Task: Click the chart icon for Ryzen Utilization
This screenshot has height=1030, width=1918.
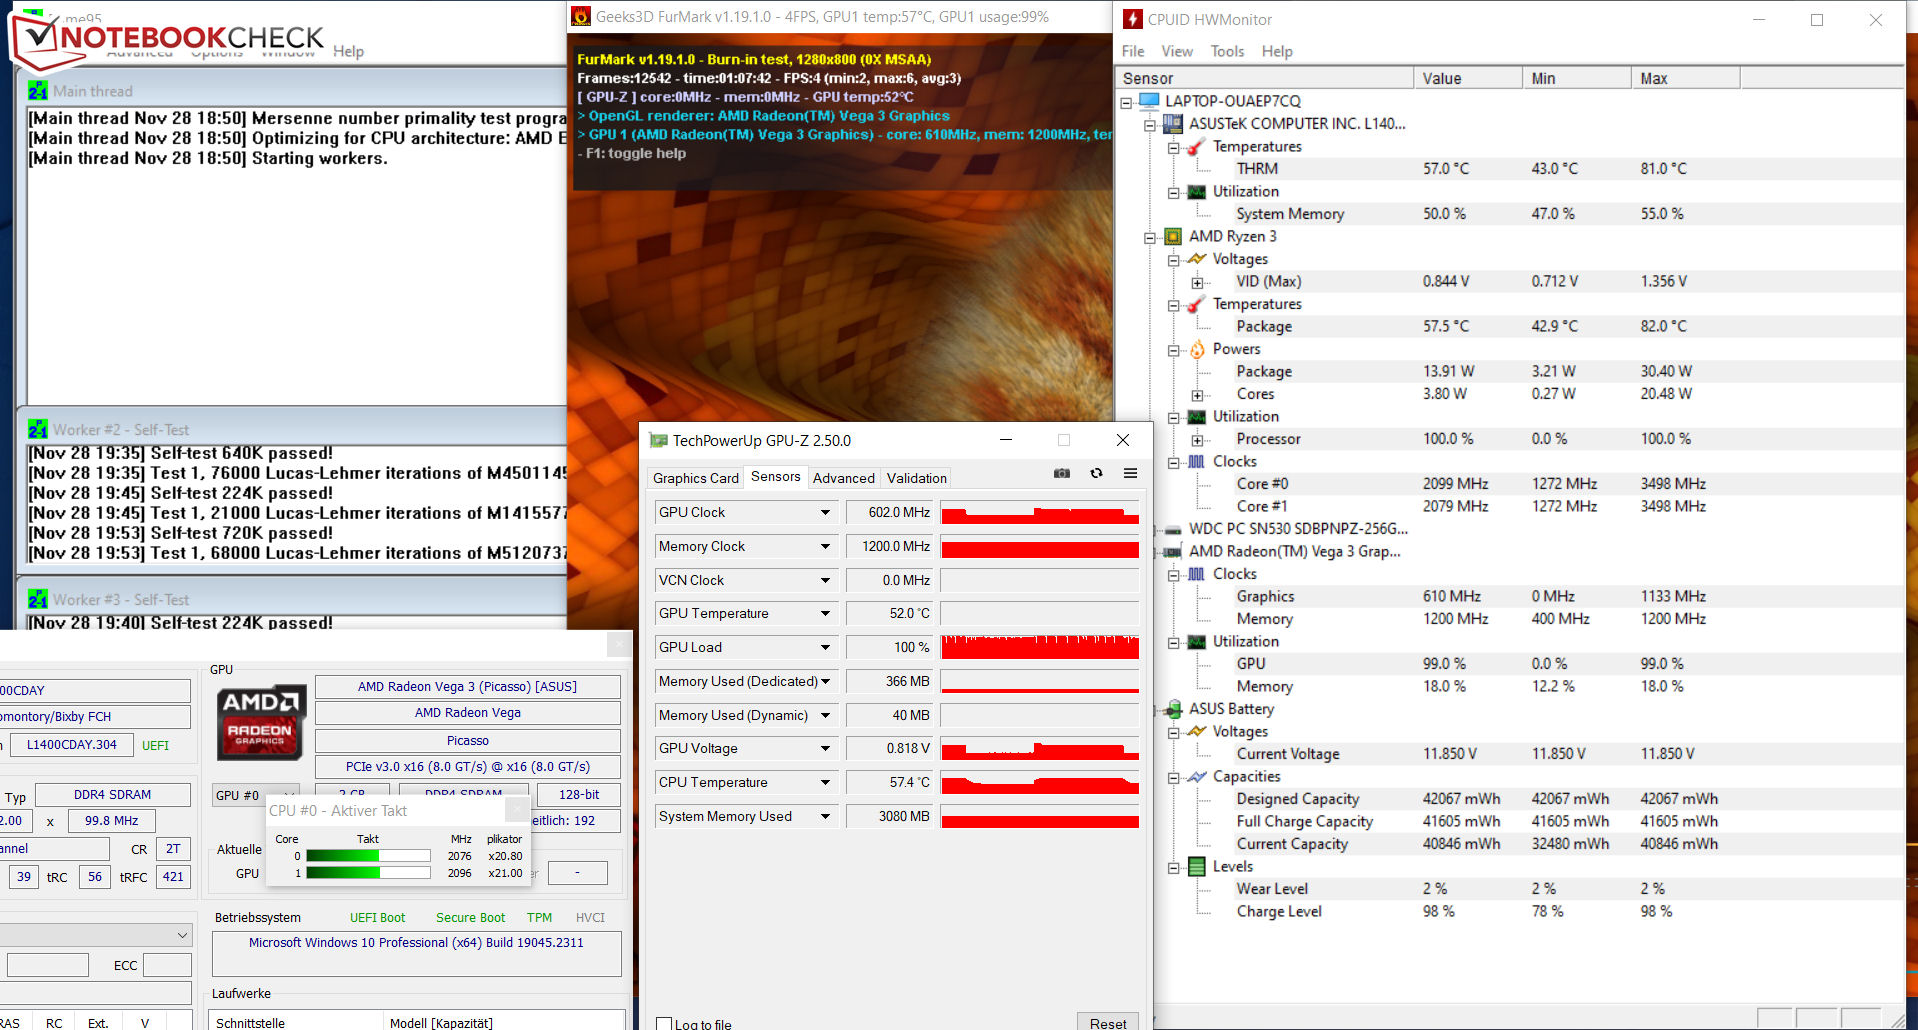Action: [x=1196, y=417]
